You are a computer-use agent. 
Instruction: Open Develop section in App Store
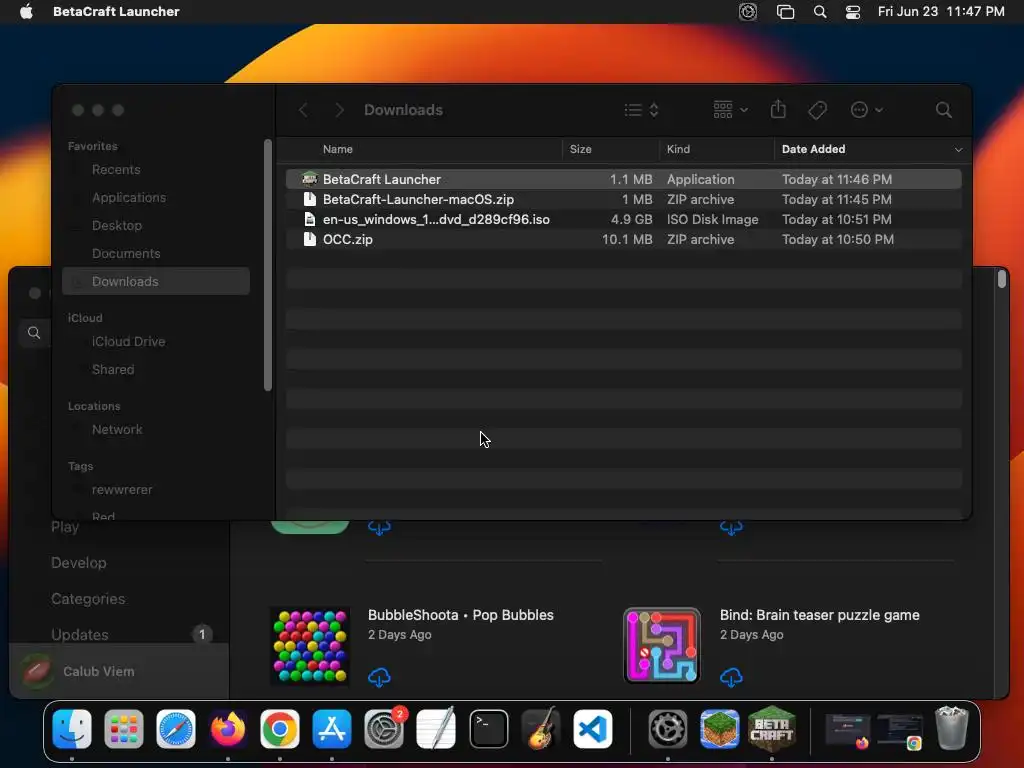[x=78, y=563]
